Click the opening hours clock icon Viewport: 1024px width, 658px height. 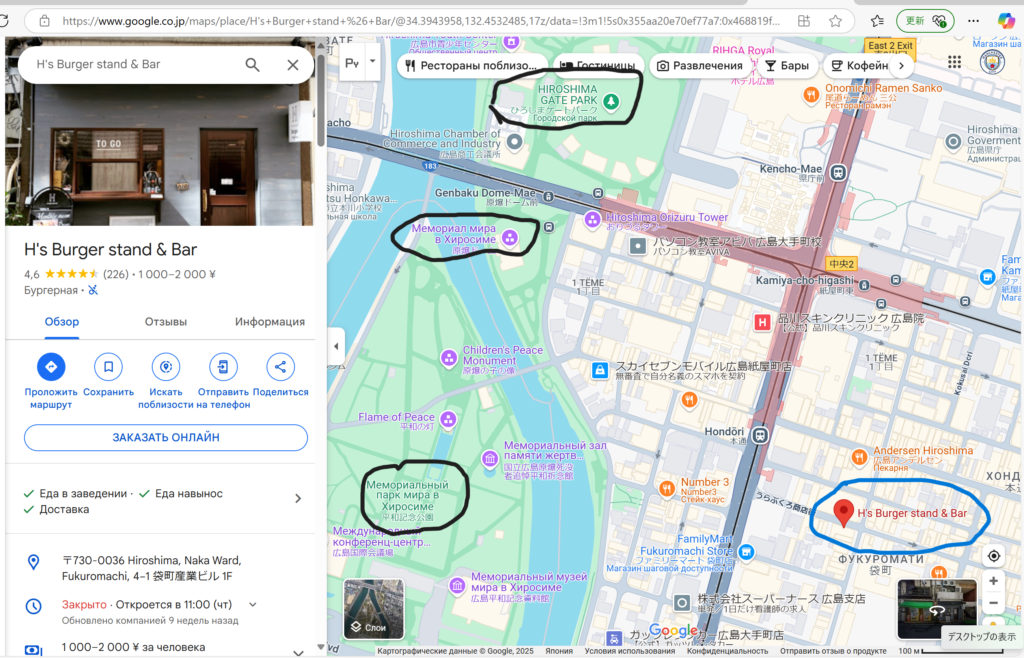click(33, 606)
